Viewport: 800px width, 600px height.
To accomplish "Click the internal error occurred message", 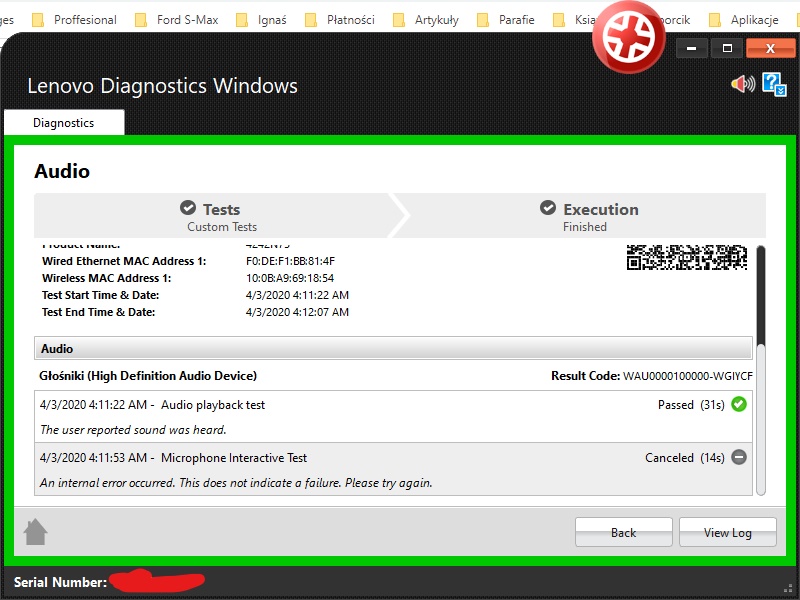I will 236,483.
